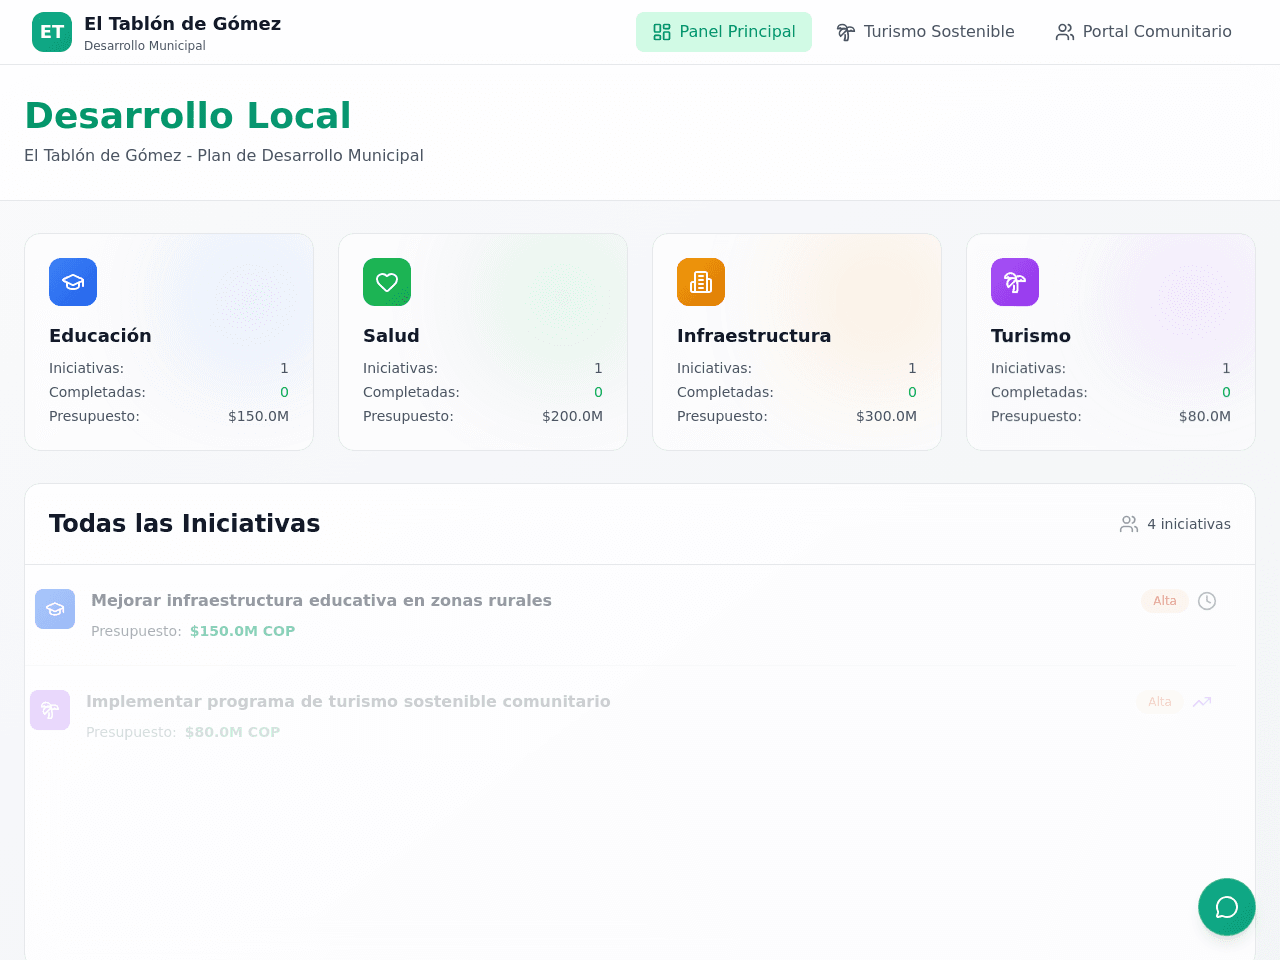Click clock status icon on educativa initiative
Image resolution: width=1280 pixels, height=960 pixels.
(x=1207, y=601)
